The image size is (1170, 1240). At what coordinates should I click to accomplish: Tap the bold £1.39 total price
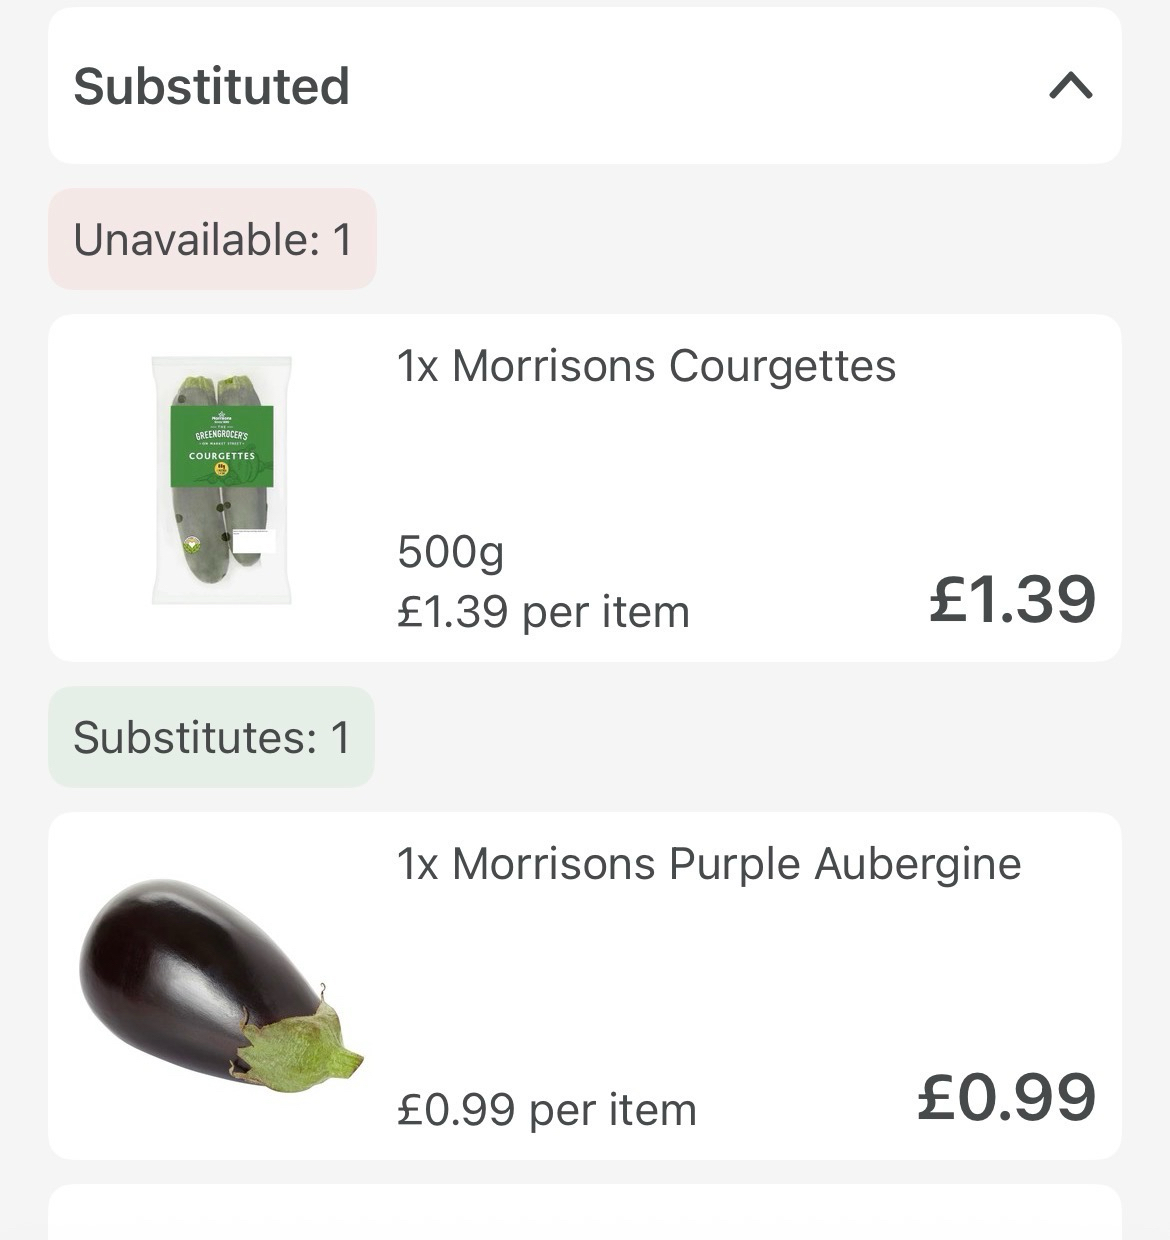(x=1012, y=600)
